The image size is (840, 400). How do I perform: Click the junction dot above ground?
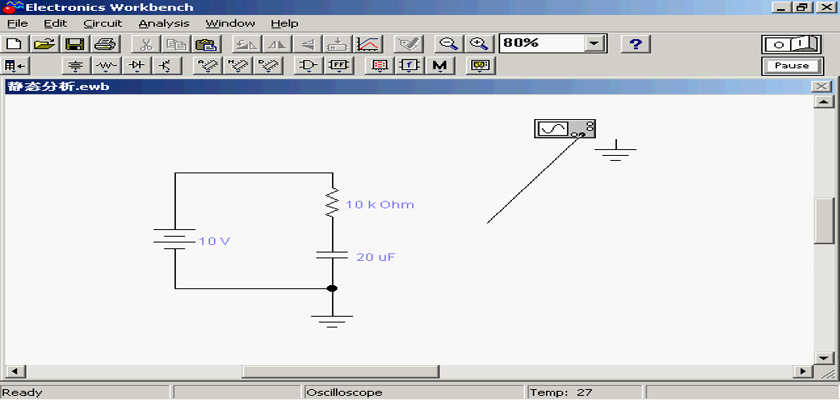coord(332,288)
